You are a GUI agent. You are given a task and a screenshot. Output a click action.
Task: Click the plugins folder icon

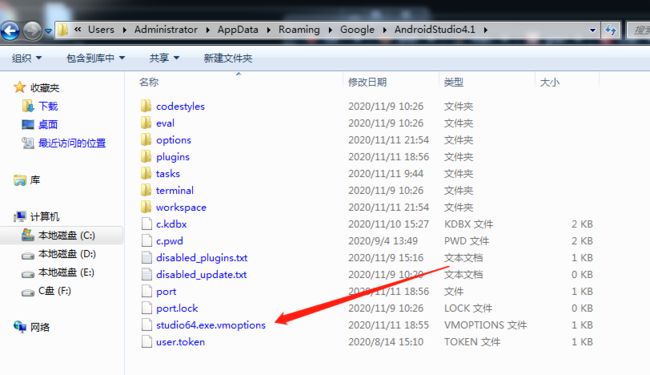coord(146,157)
